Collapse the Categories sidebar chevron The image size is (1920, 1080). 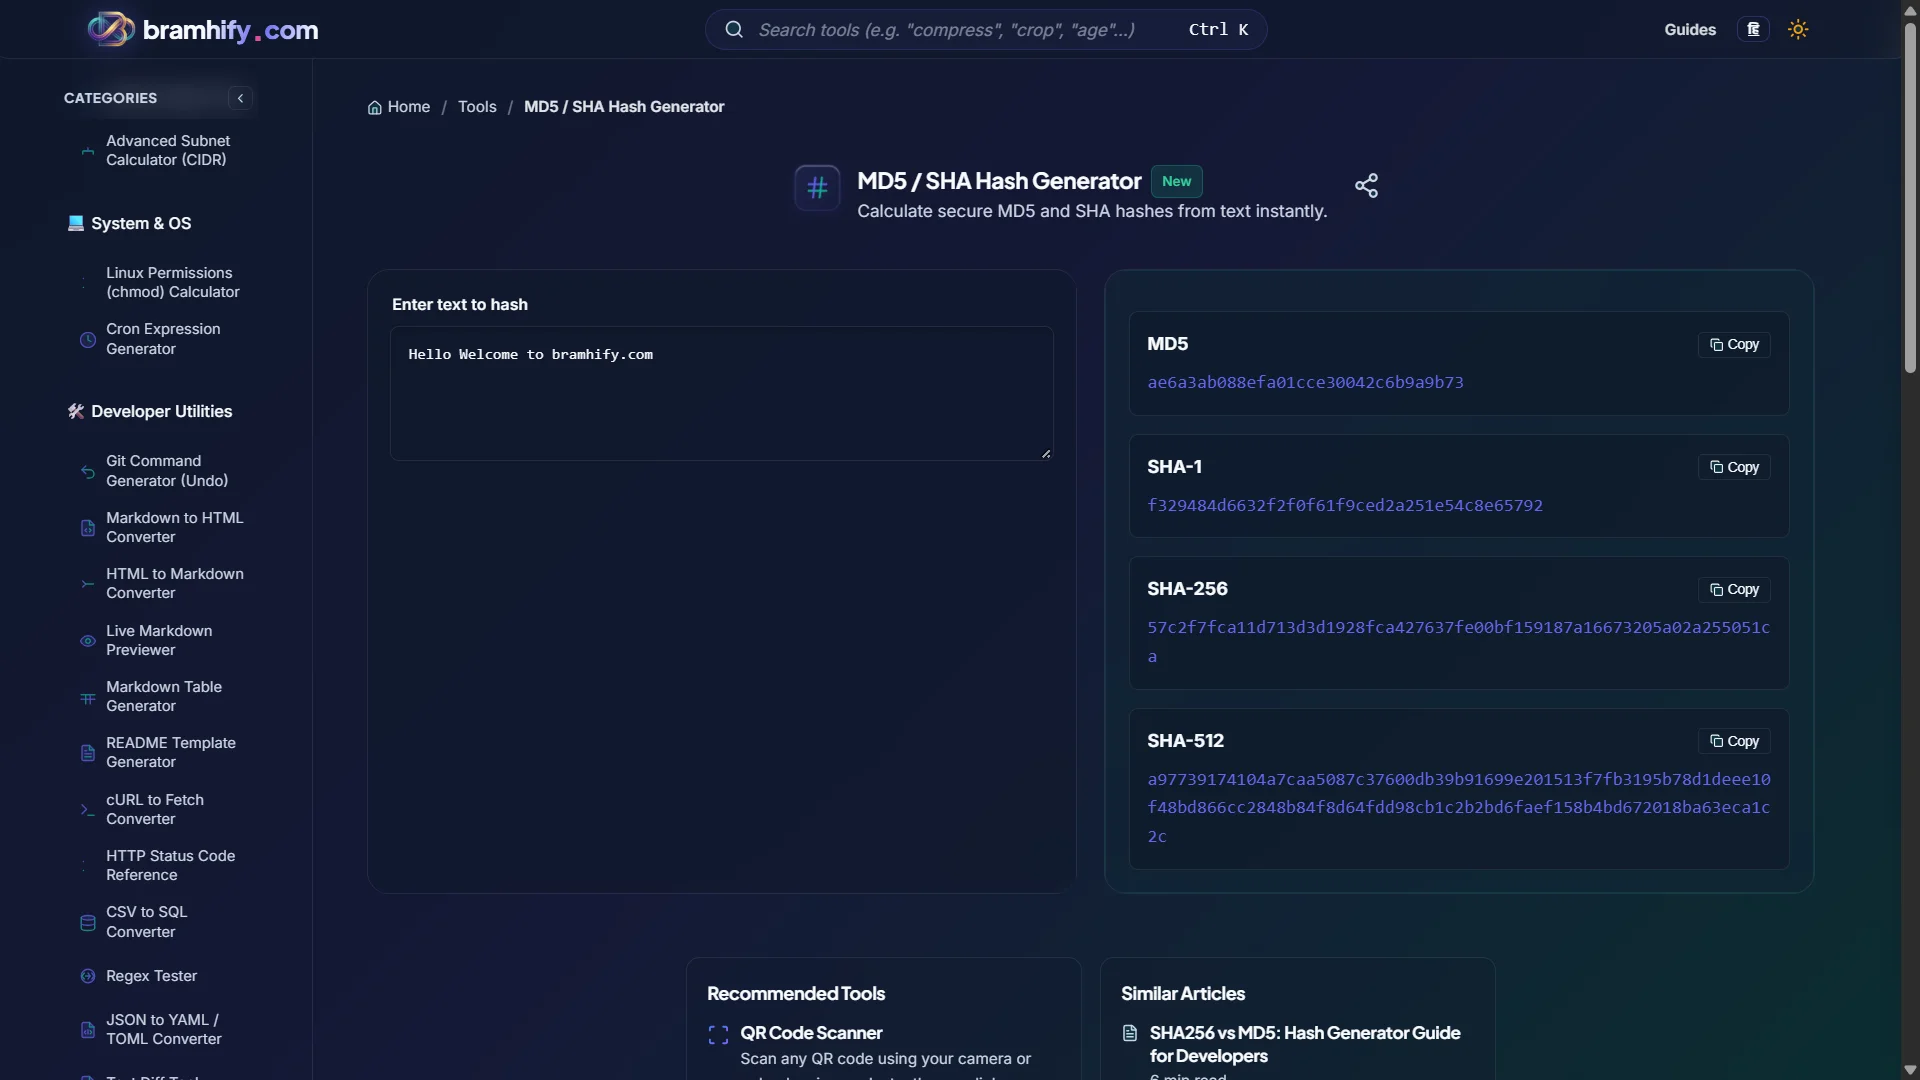[240, 98]
